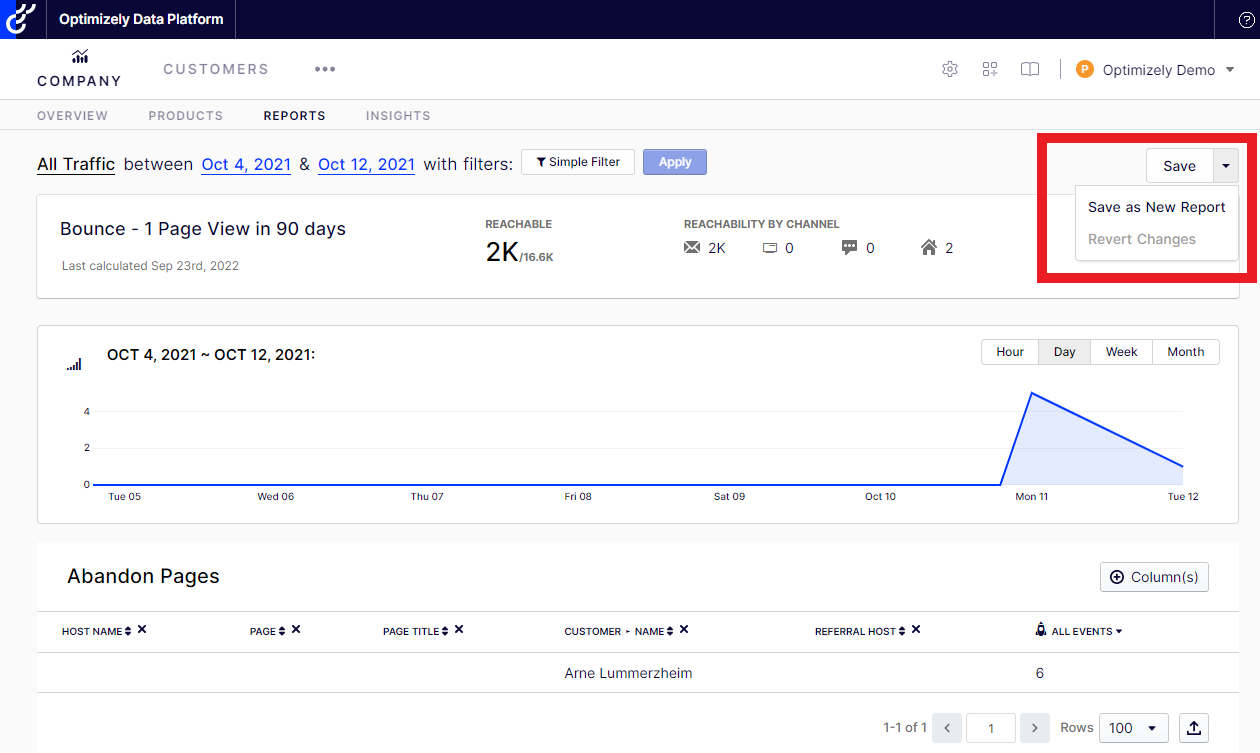
Task: Click the Apply filter button
Action: coord(675,162)
